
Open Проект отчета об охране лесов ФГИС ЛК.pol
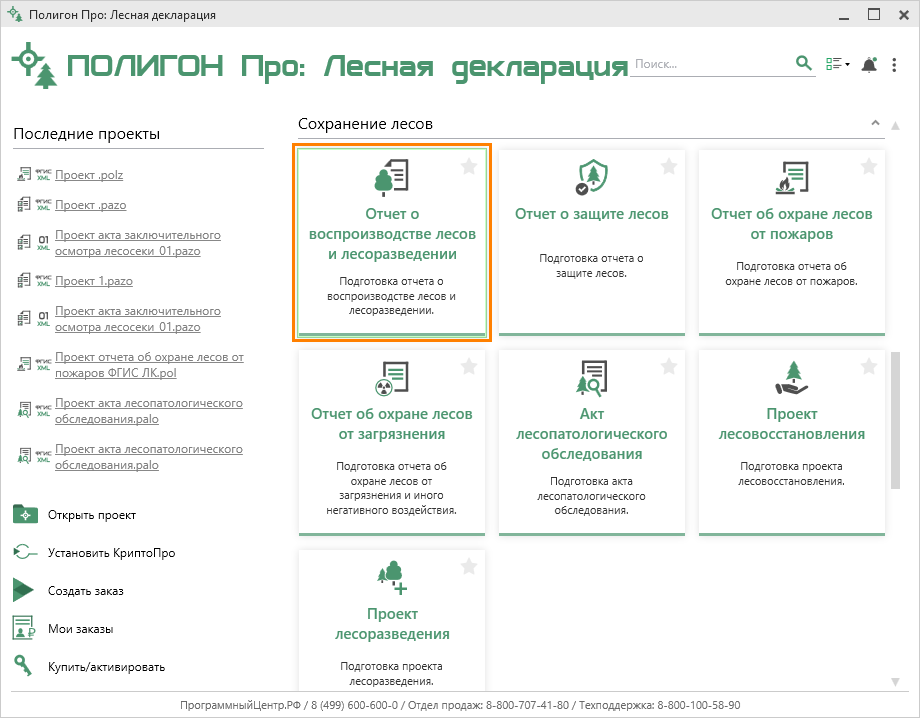click(x=149, y=365)
